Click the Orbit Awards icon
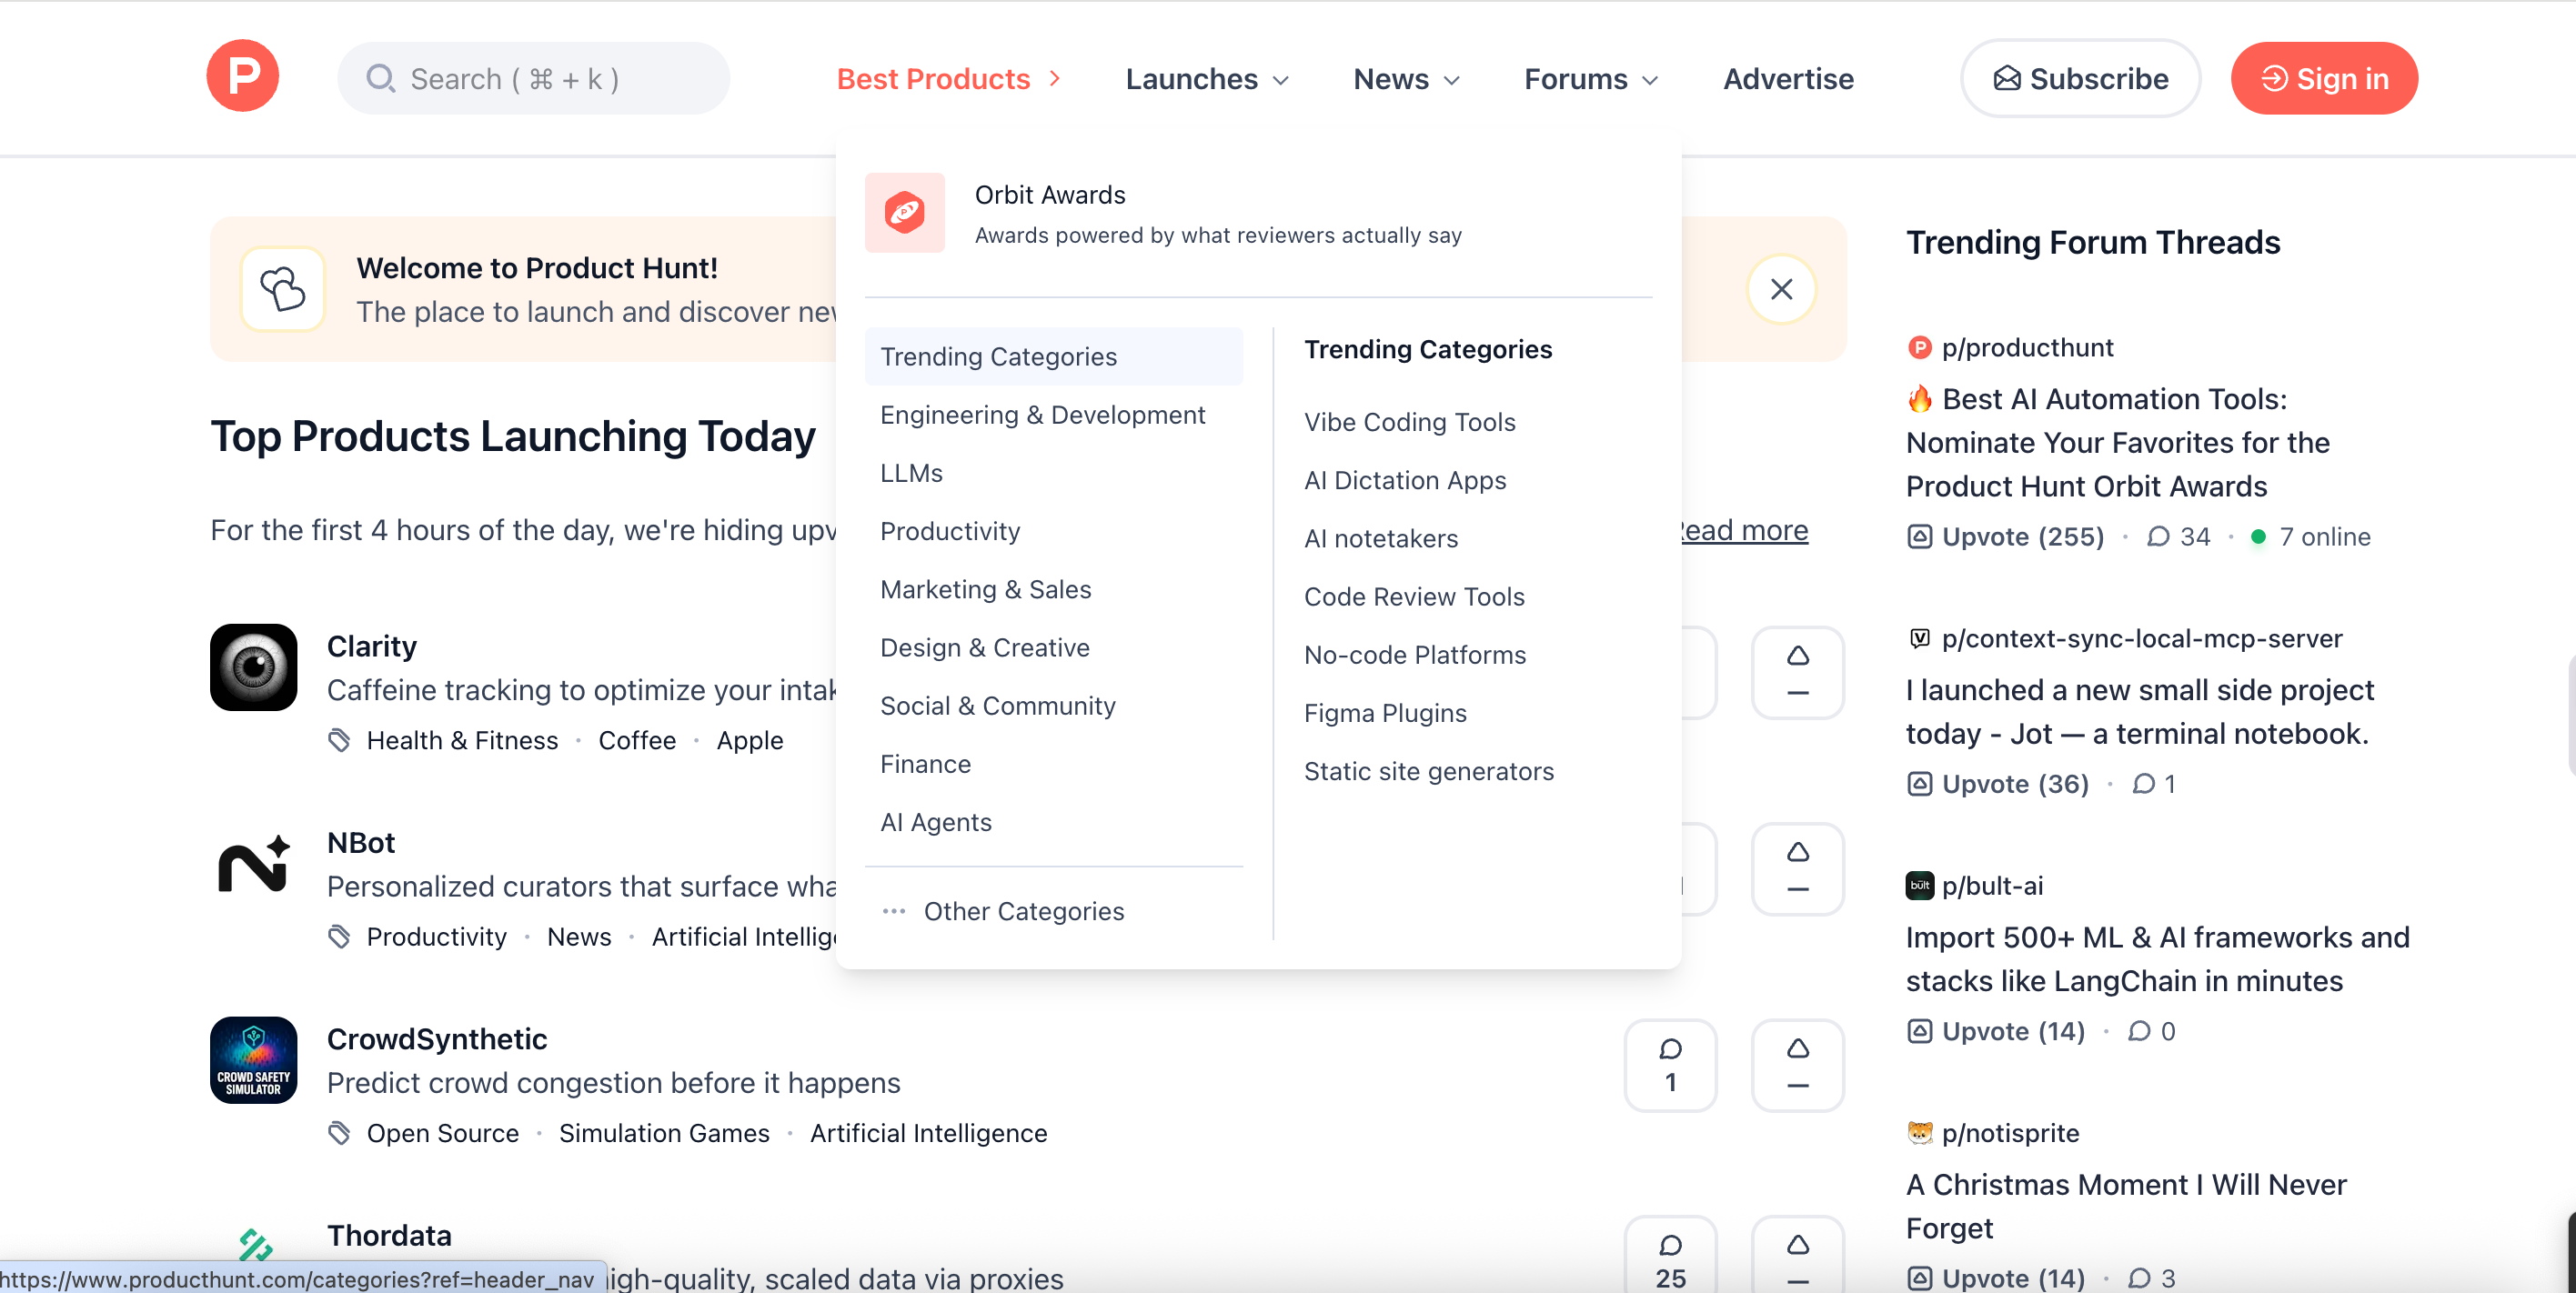The image size is (2576, 1293). (904, 212)
